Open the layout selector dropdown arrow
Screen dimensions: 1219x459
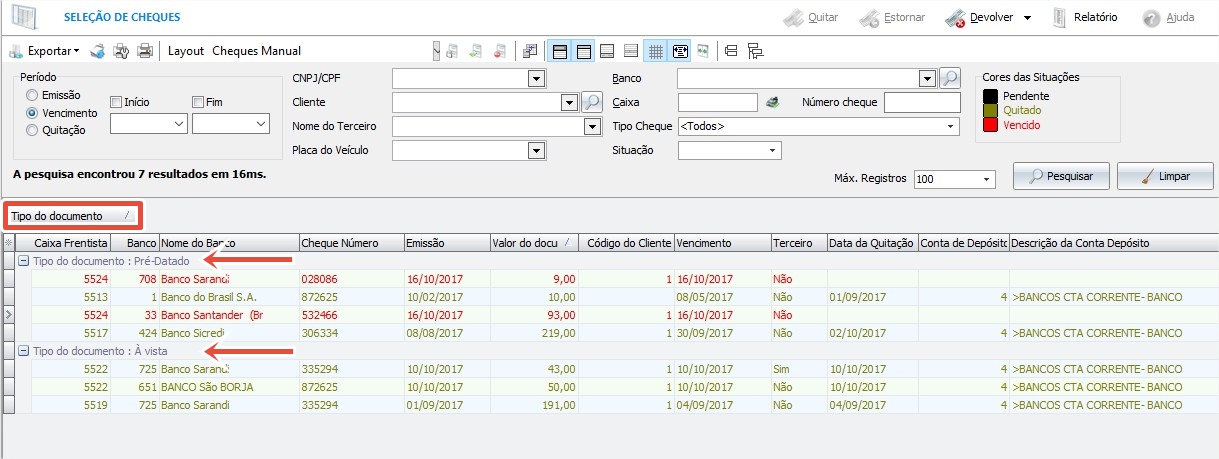pos(436,50)
